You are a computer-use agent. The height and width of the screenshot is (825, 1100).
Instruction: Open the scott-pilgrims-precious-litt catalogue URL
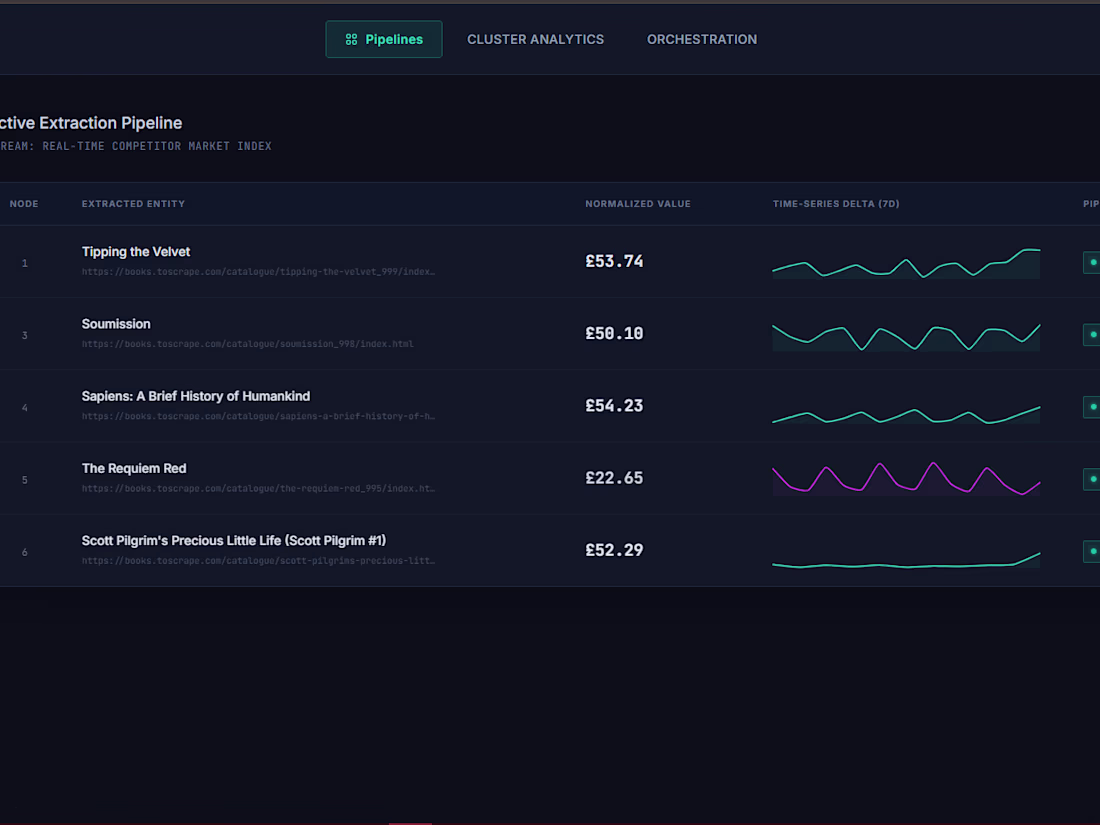click(258, 561)
